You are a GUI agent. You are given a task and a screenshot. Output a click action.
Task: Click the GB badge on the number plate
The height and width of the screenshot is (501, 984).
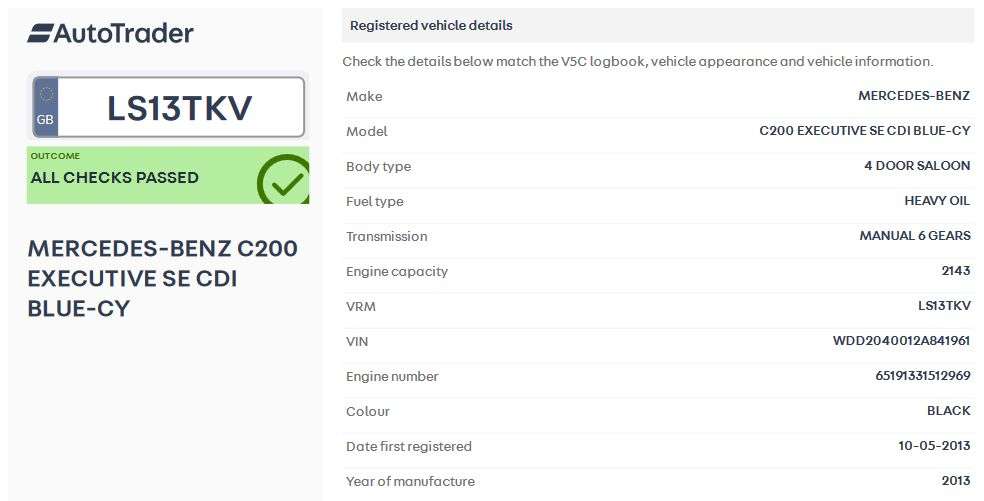click(45, 108)
